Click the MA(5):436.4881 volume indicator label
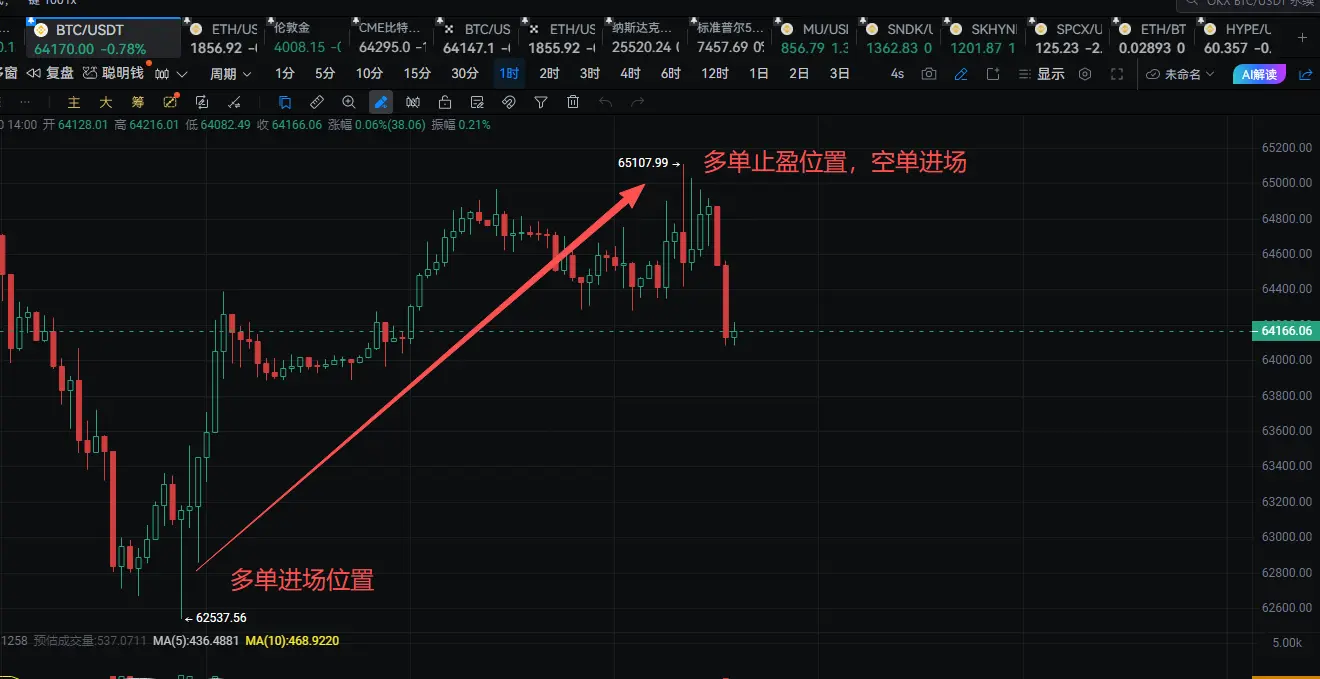 (196, 640)
